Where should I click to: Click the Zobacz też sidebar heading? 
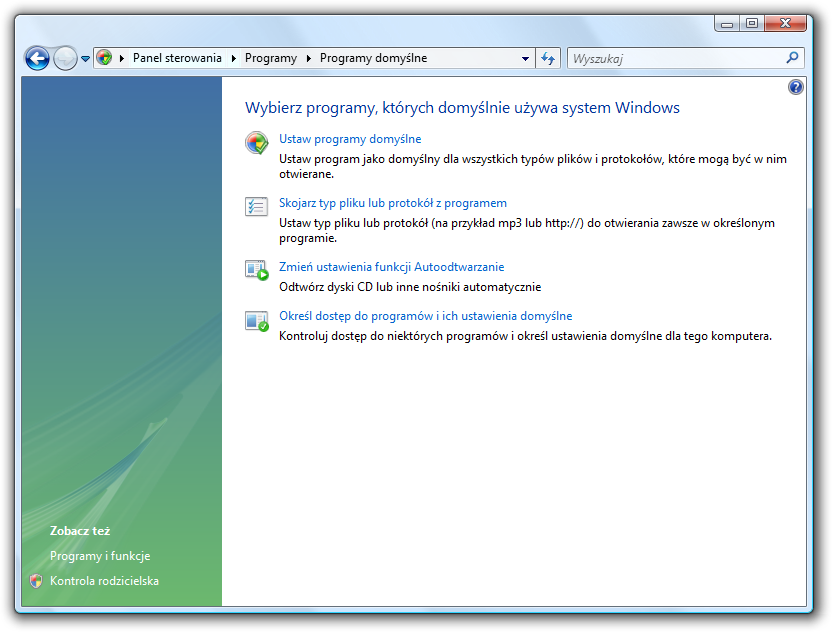[80, 531]
